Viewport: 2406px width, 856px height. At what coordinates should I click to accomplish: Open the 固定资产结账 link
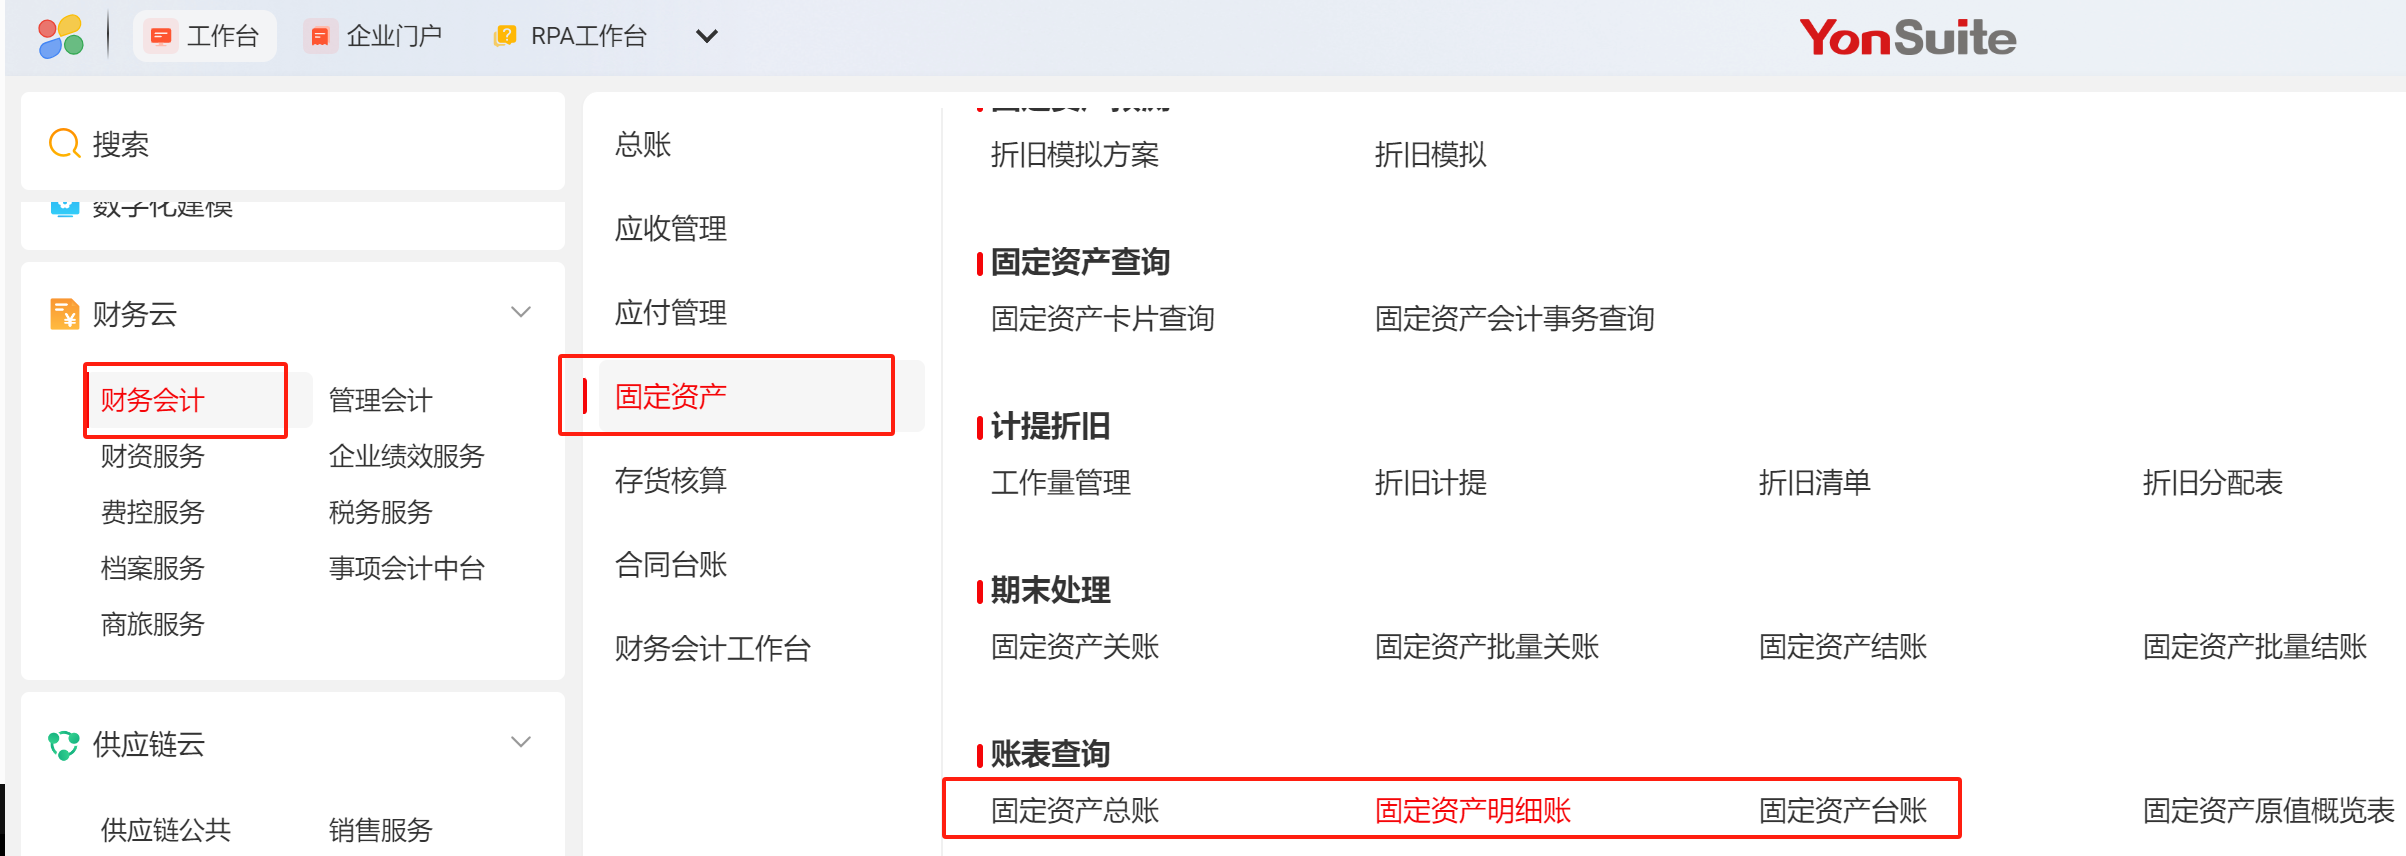click(1843, 646)
